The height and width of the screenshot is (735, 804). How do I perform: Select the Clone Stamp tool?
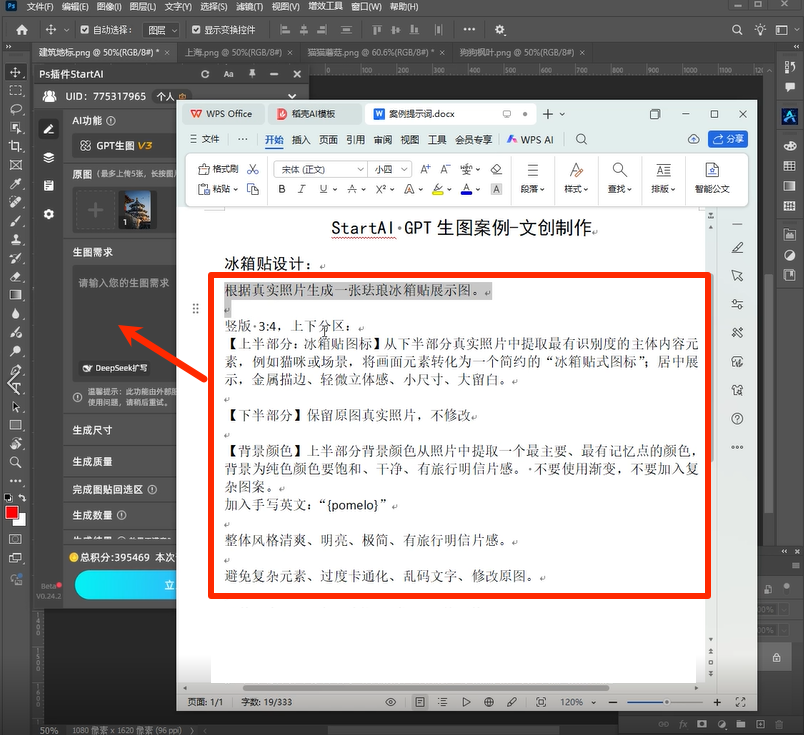[x=15, y=240]
